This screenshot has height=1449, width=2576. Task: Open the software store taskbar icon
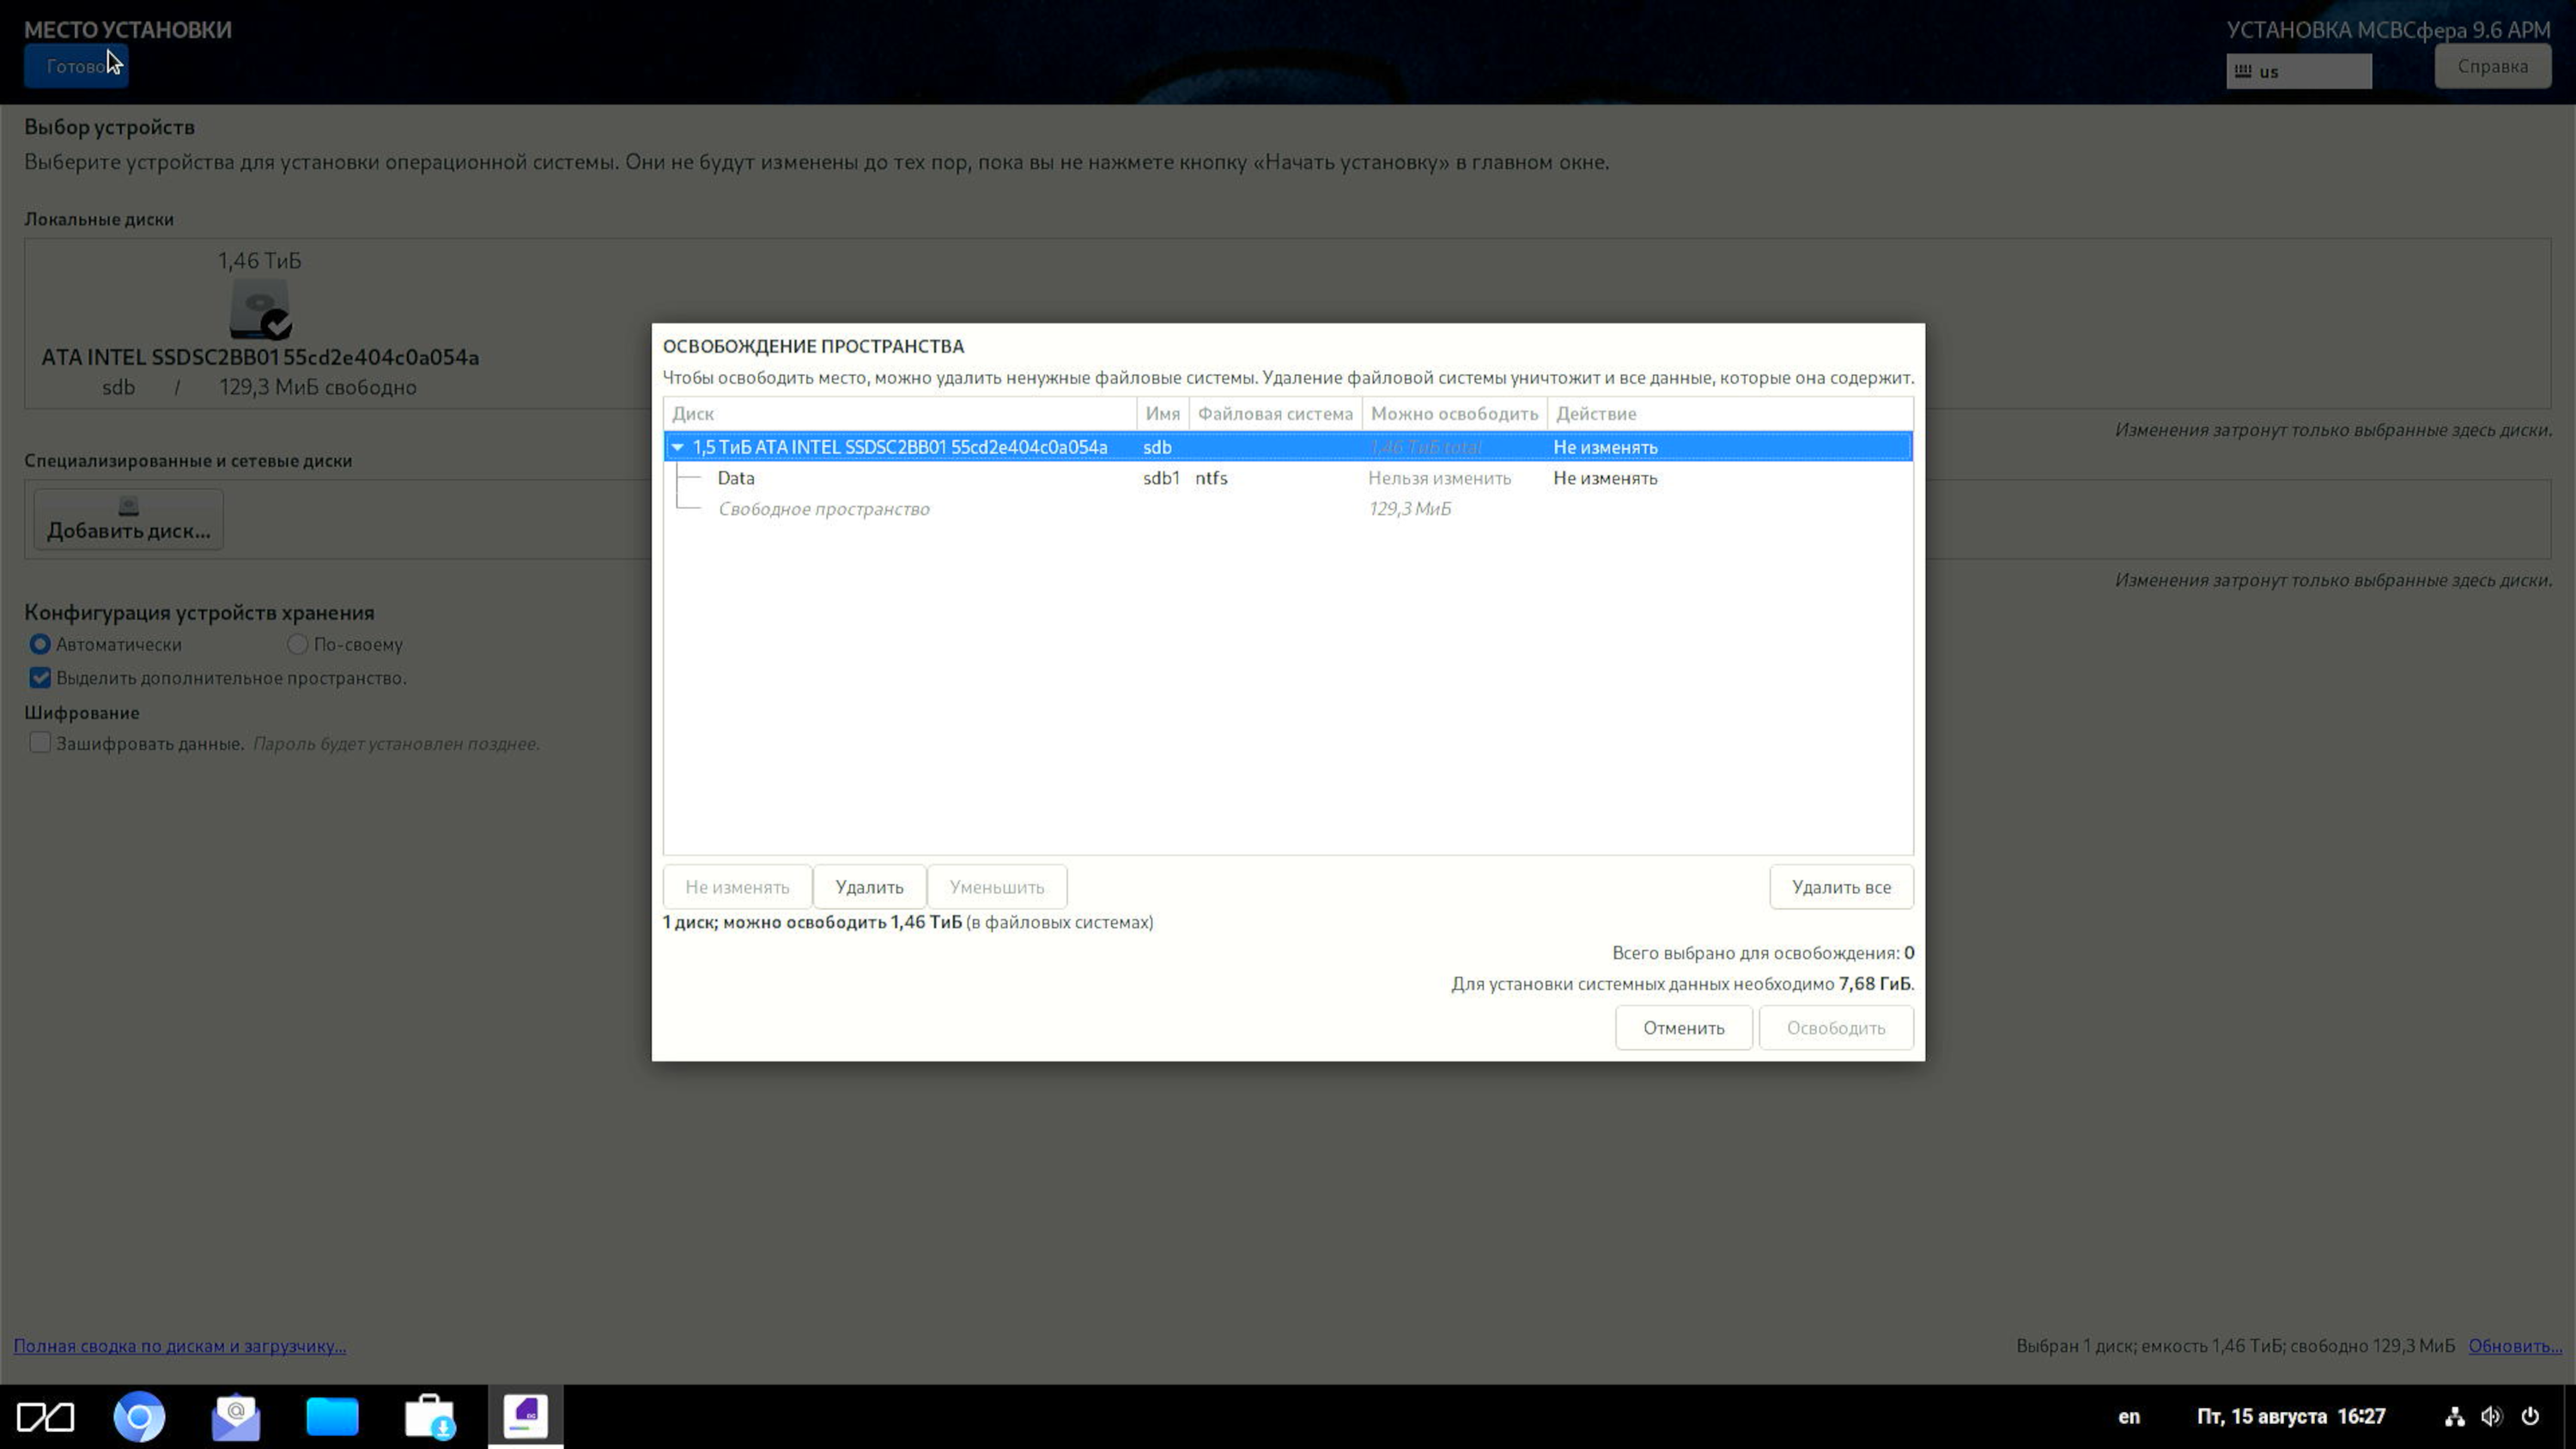tap(429, 1416)
